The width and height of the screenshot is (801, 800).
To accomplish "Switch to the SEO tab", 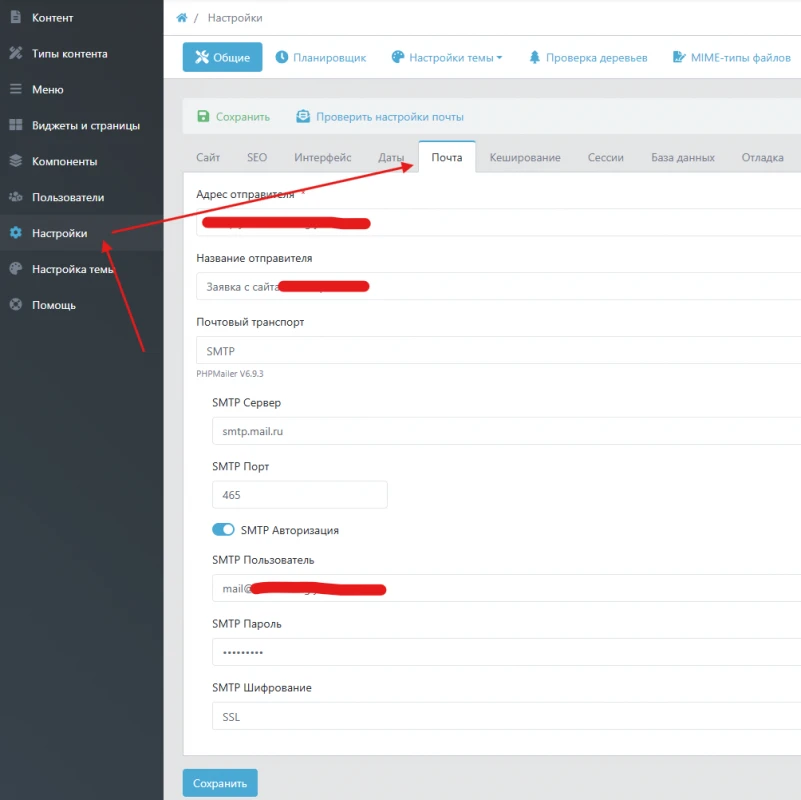I will [257, 158].
